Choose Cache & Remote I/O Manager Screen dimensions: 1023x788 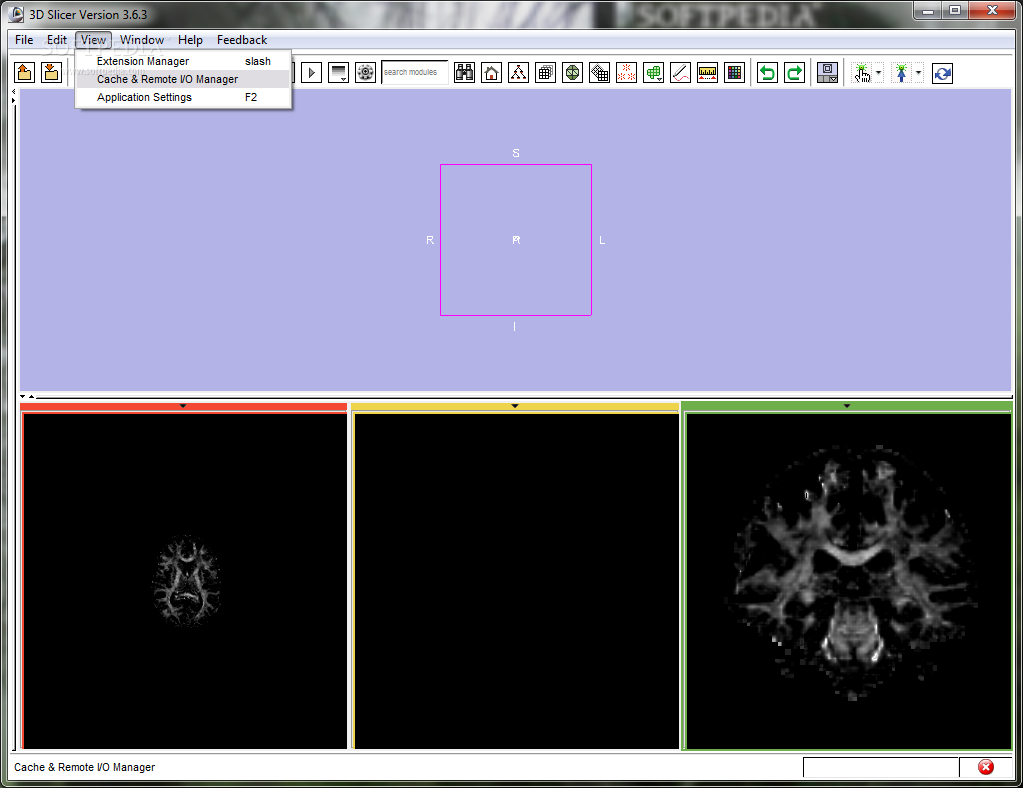(183, 79)
